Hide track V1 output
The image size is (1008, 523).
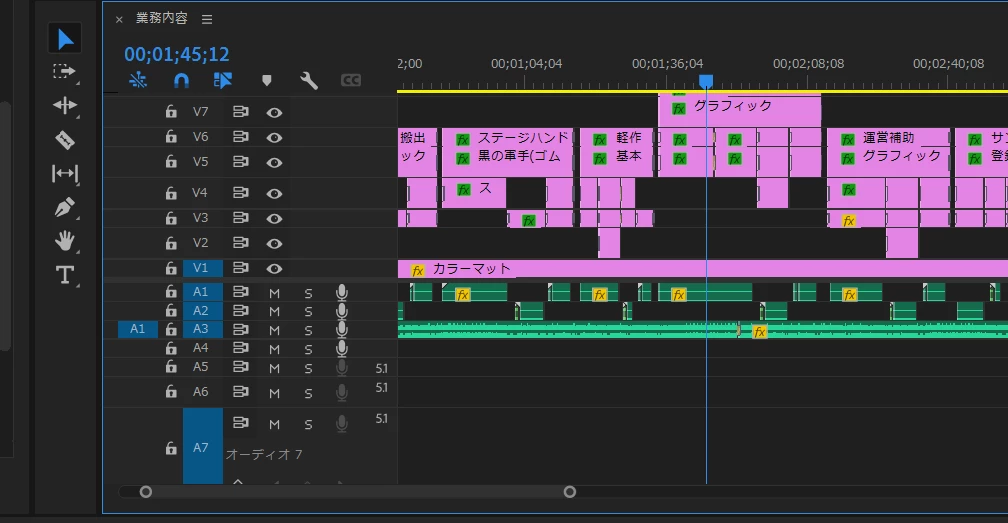coord(274,269)
